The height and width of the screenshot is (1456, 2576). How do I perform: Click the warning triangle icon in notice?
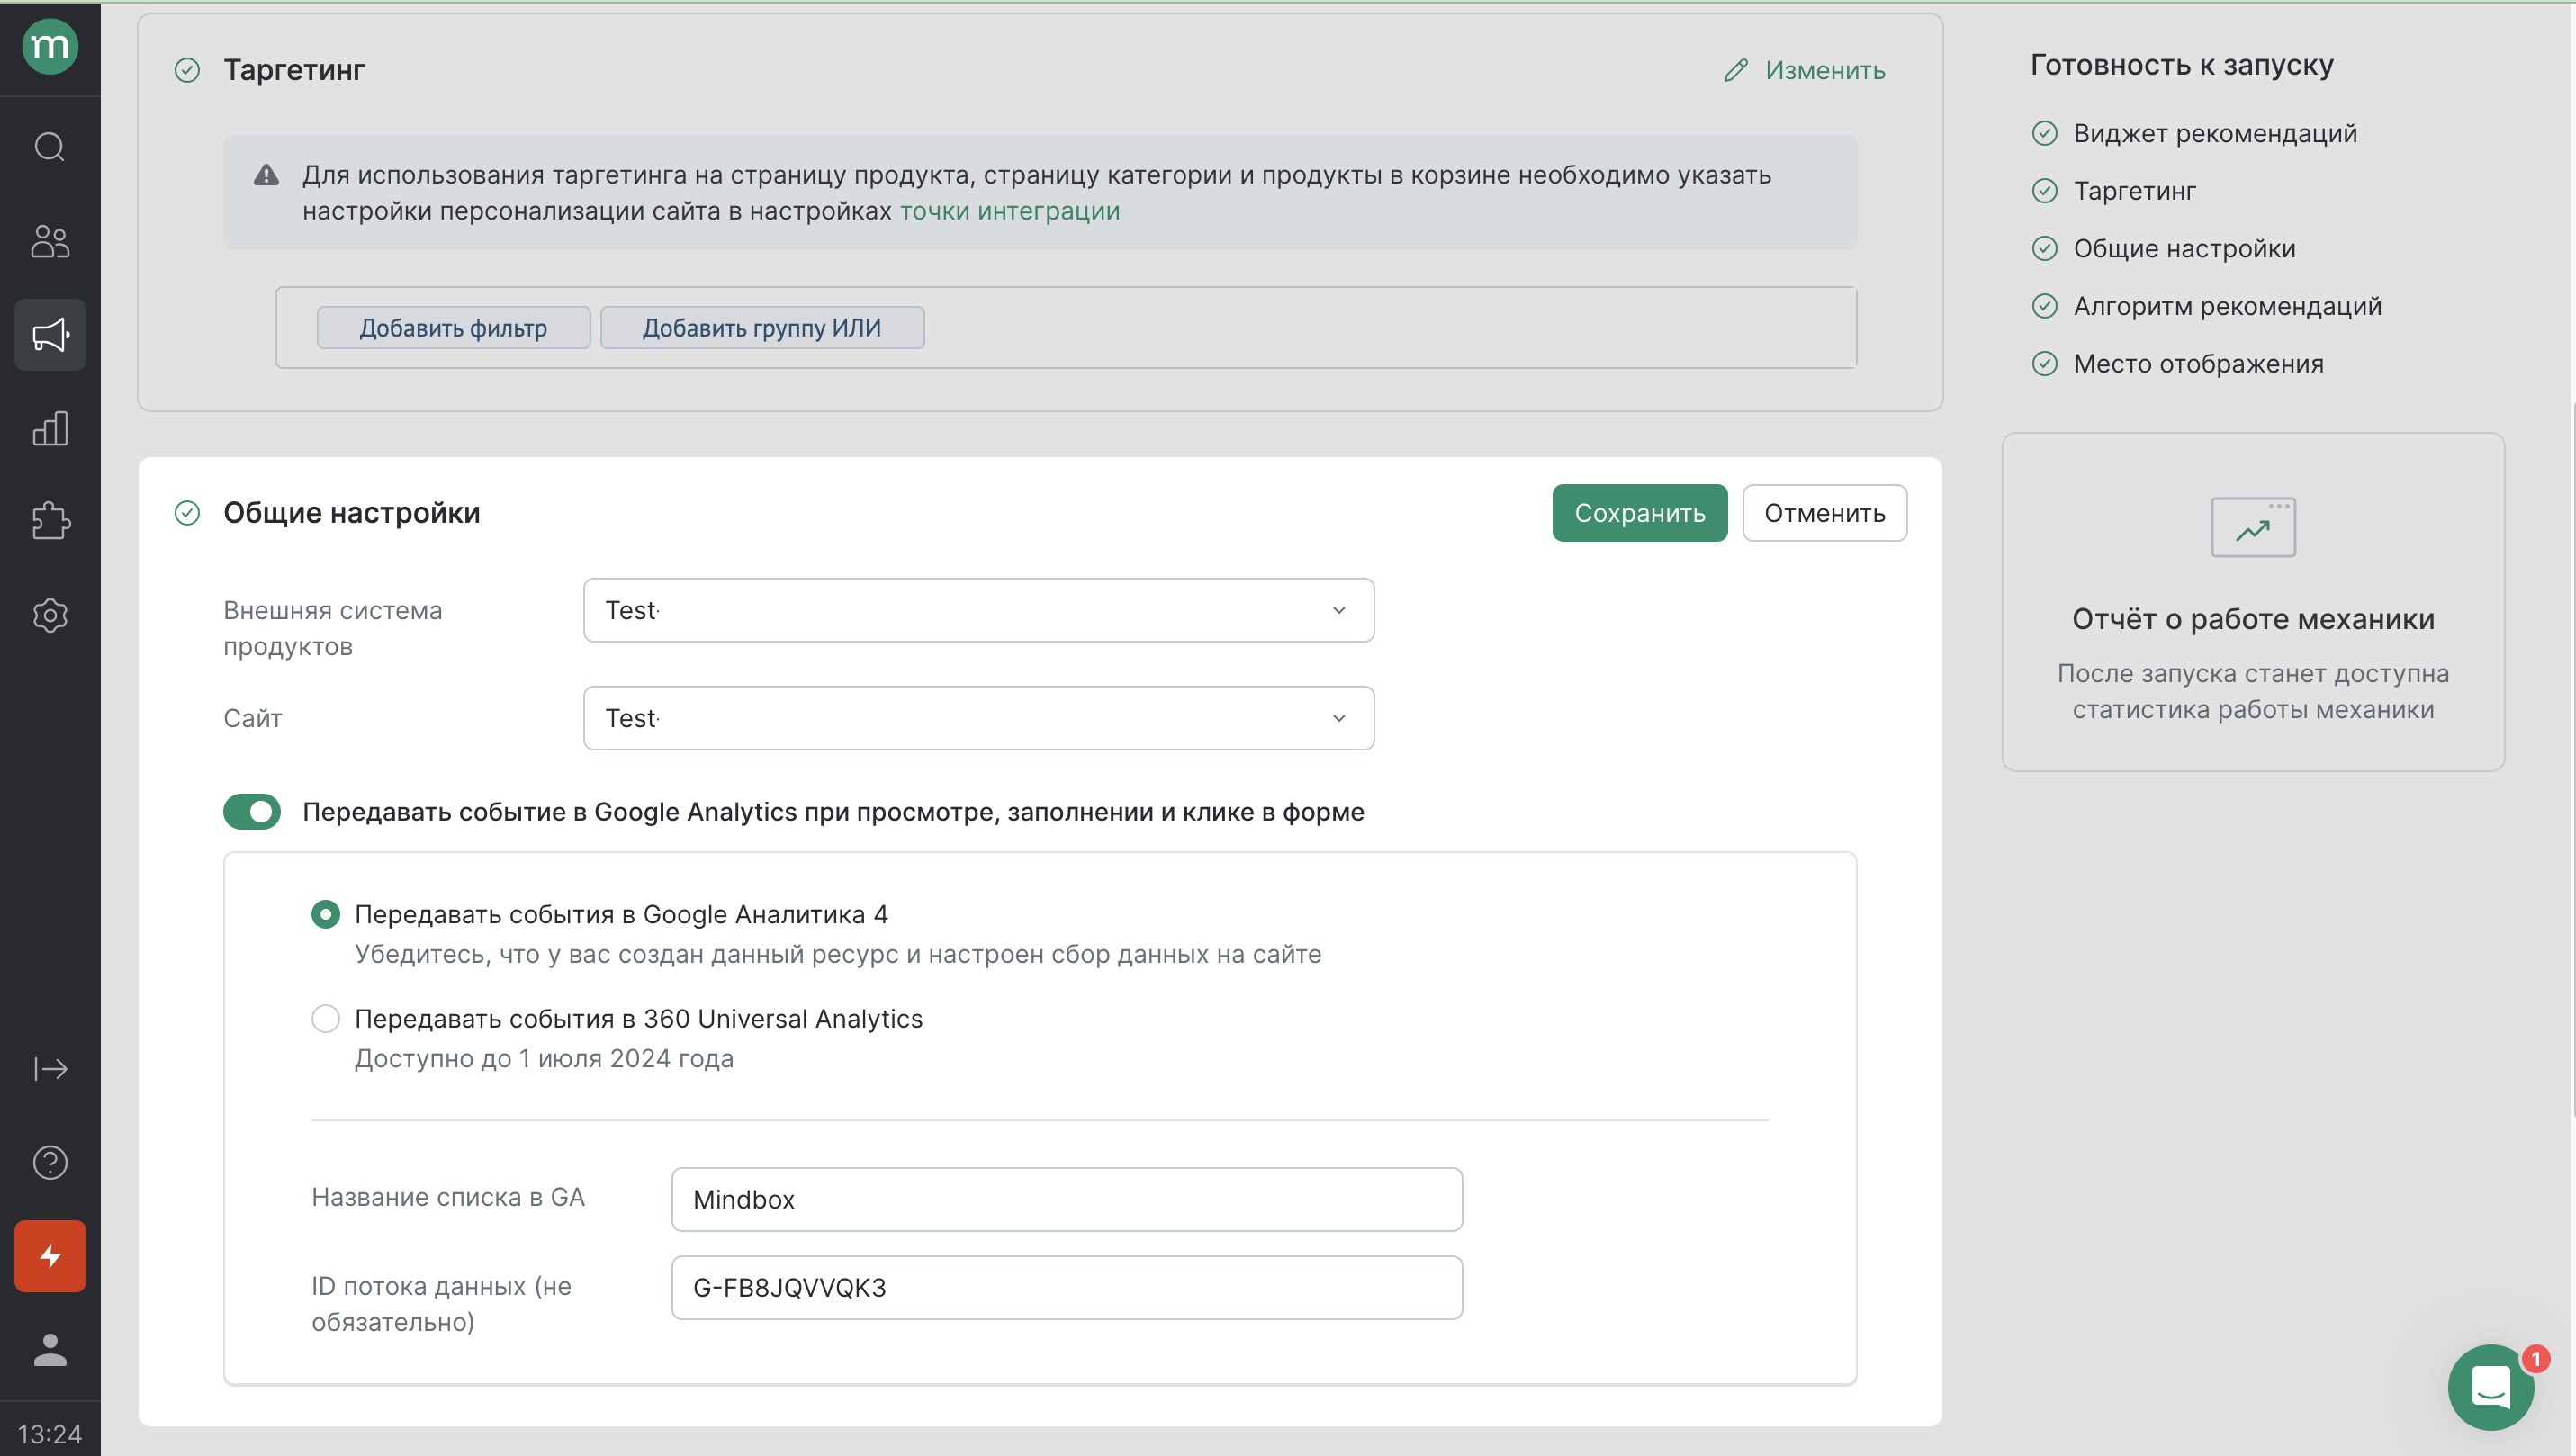(266, 175)
